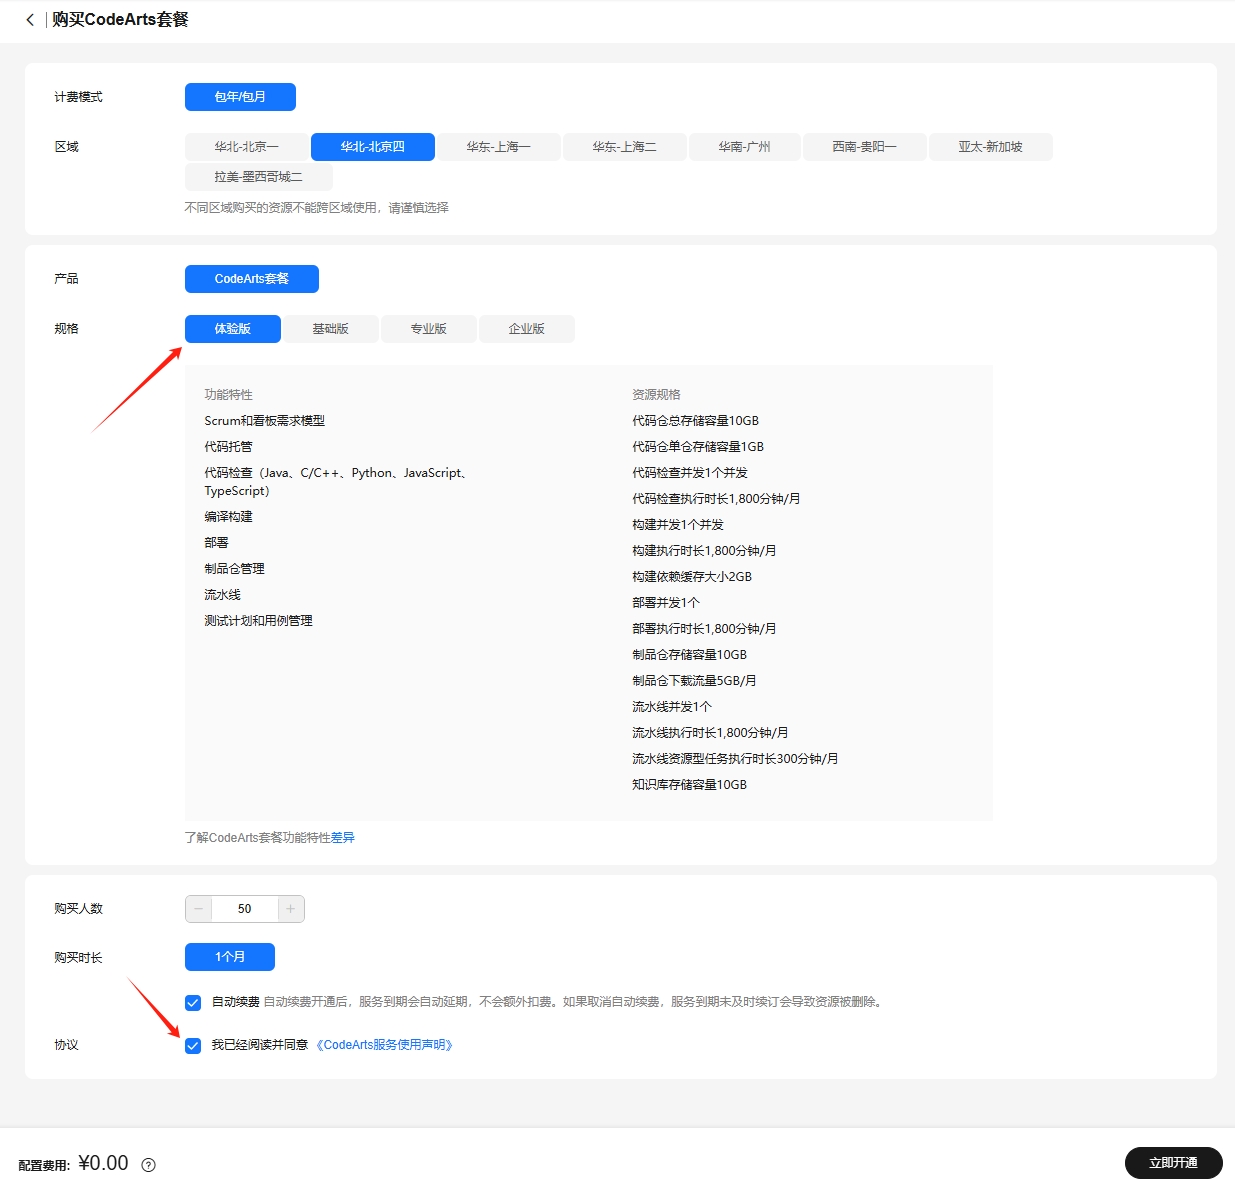Image resolution: width=1235 pixels, height=1191 pixels.
Task: Select region 拉美-墨西哥城二
Action: coord(258,177)
